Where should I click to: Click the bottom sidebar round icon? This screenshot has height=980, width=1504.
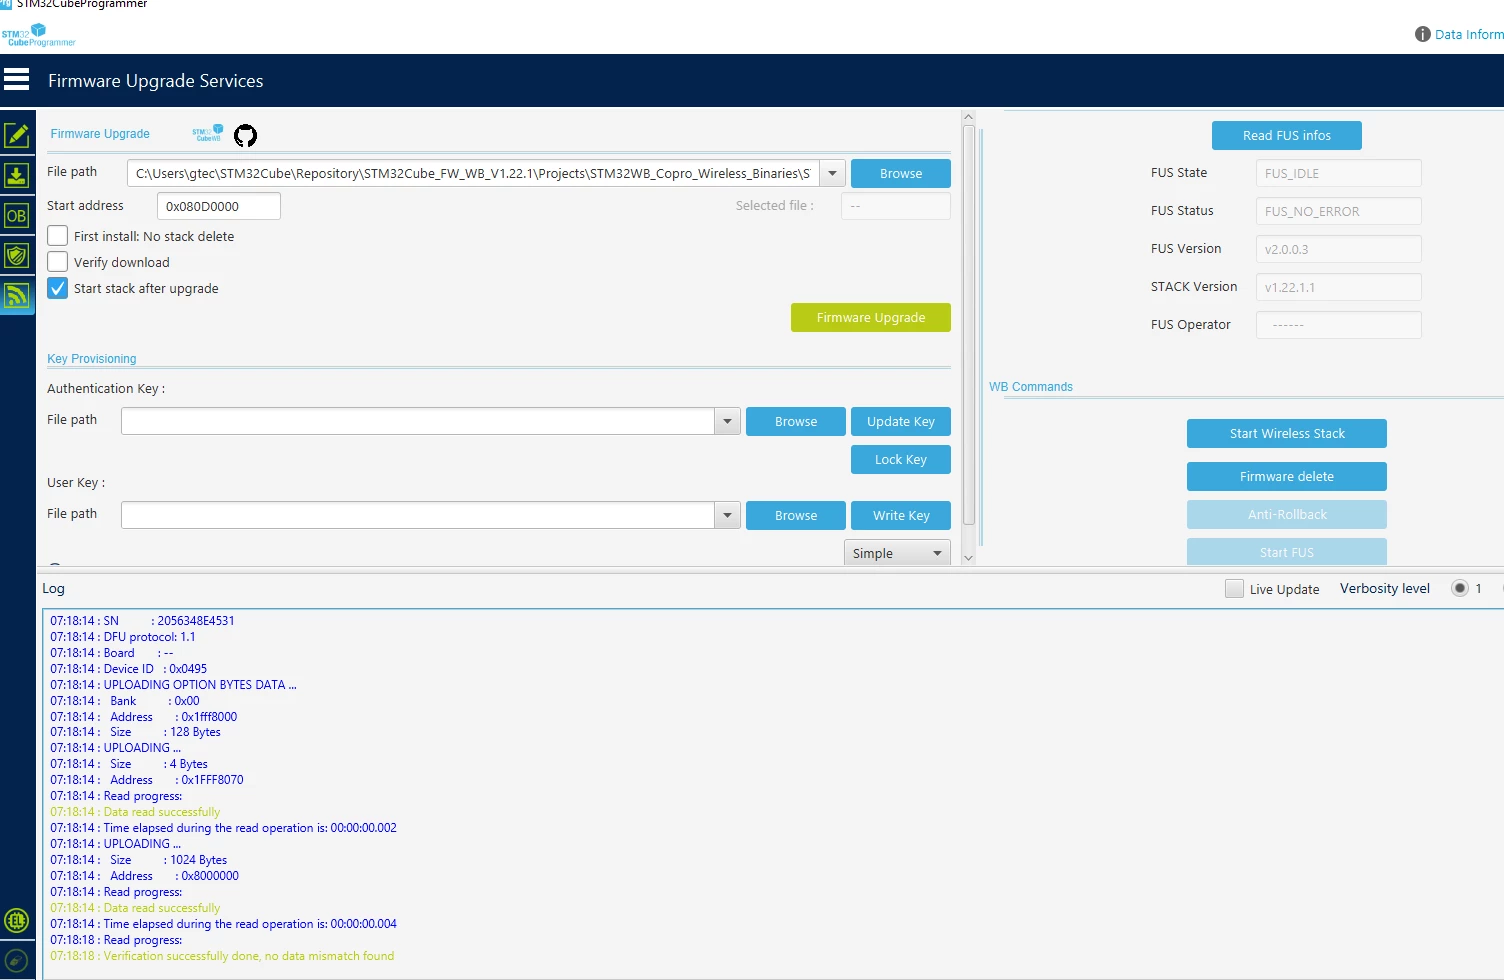click(17, 960)
